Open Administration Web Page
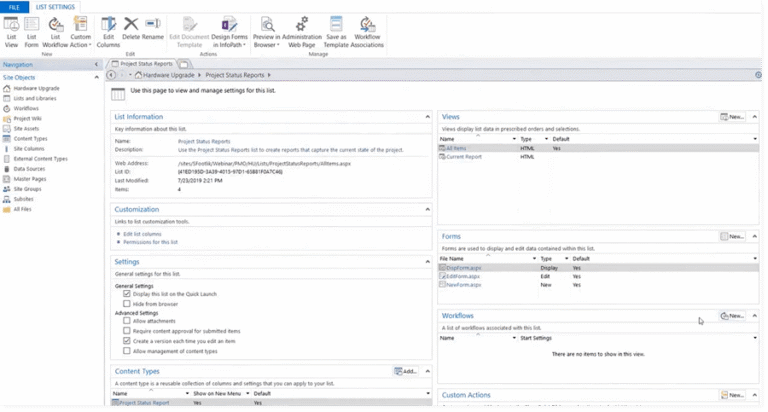 (x=302, y=32)
